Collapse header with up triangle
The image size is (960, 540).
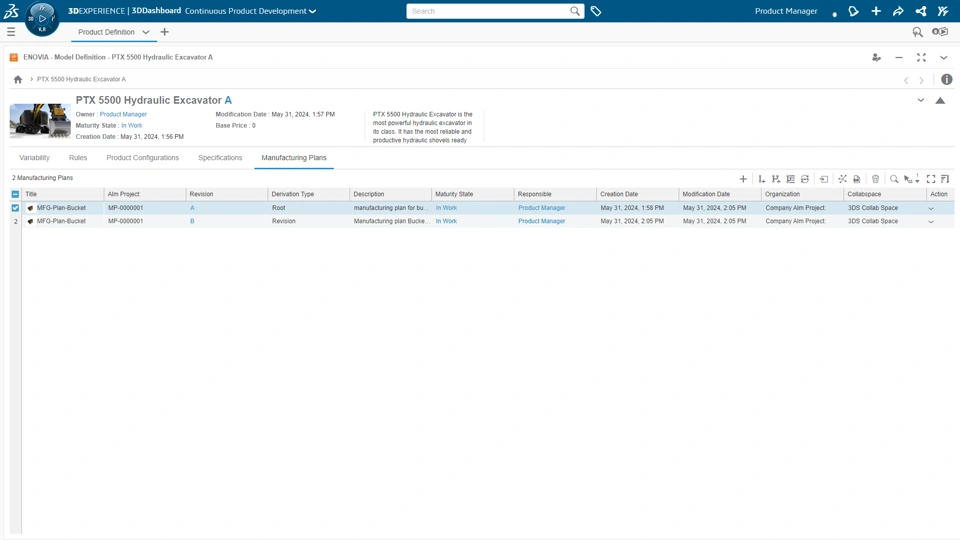pyautogui.click(x=940, y=100)
